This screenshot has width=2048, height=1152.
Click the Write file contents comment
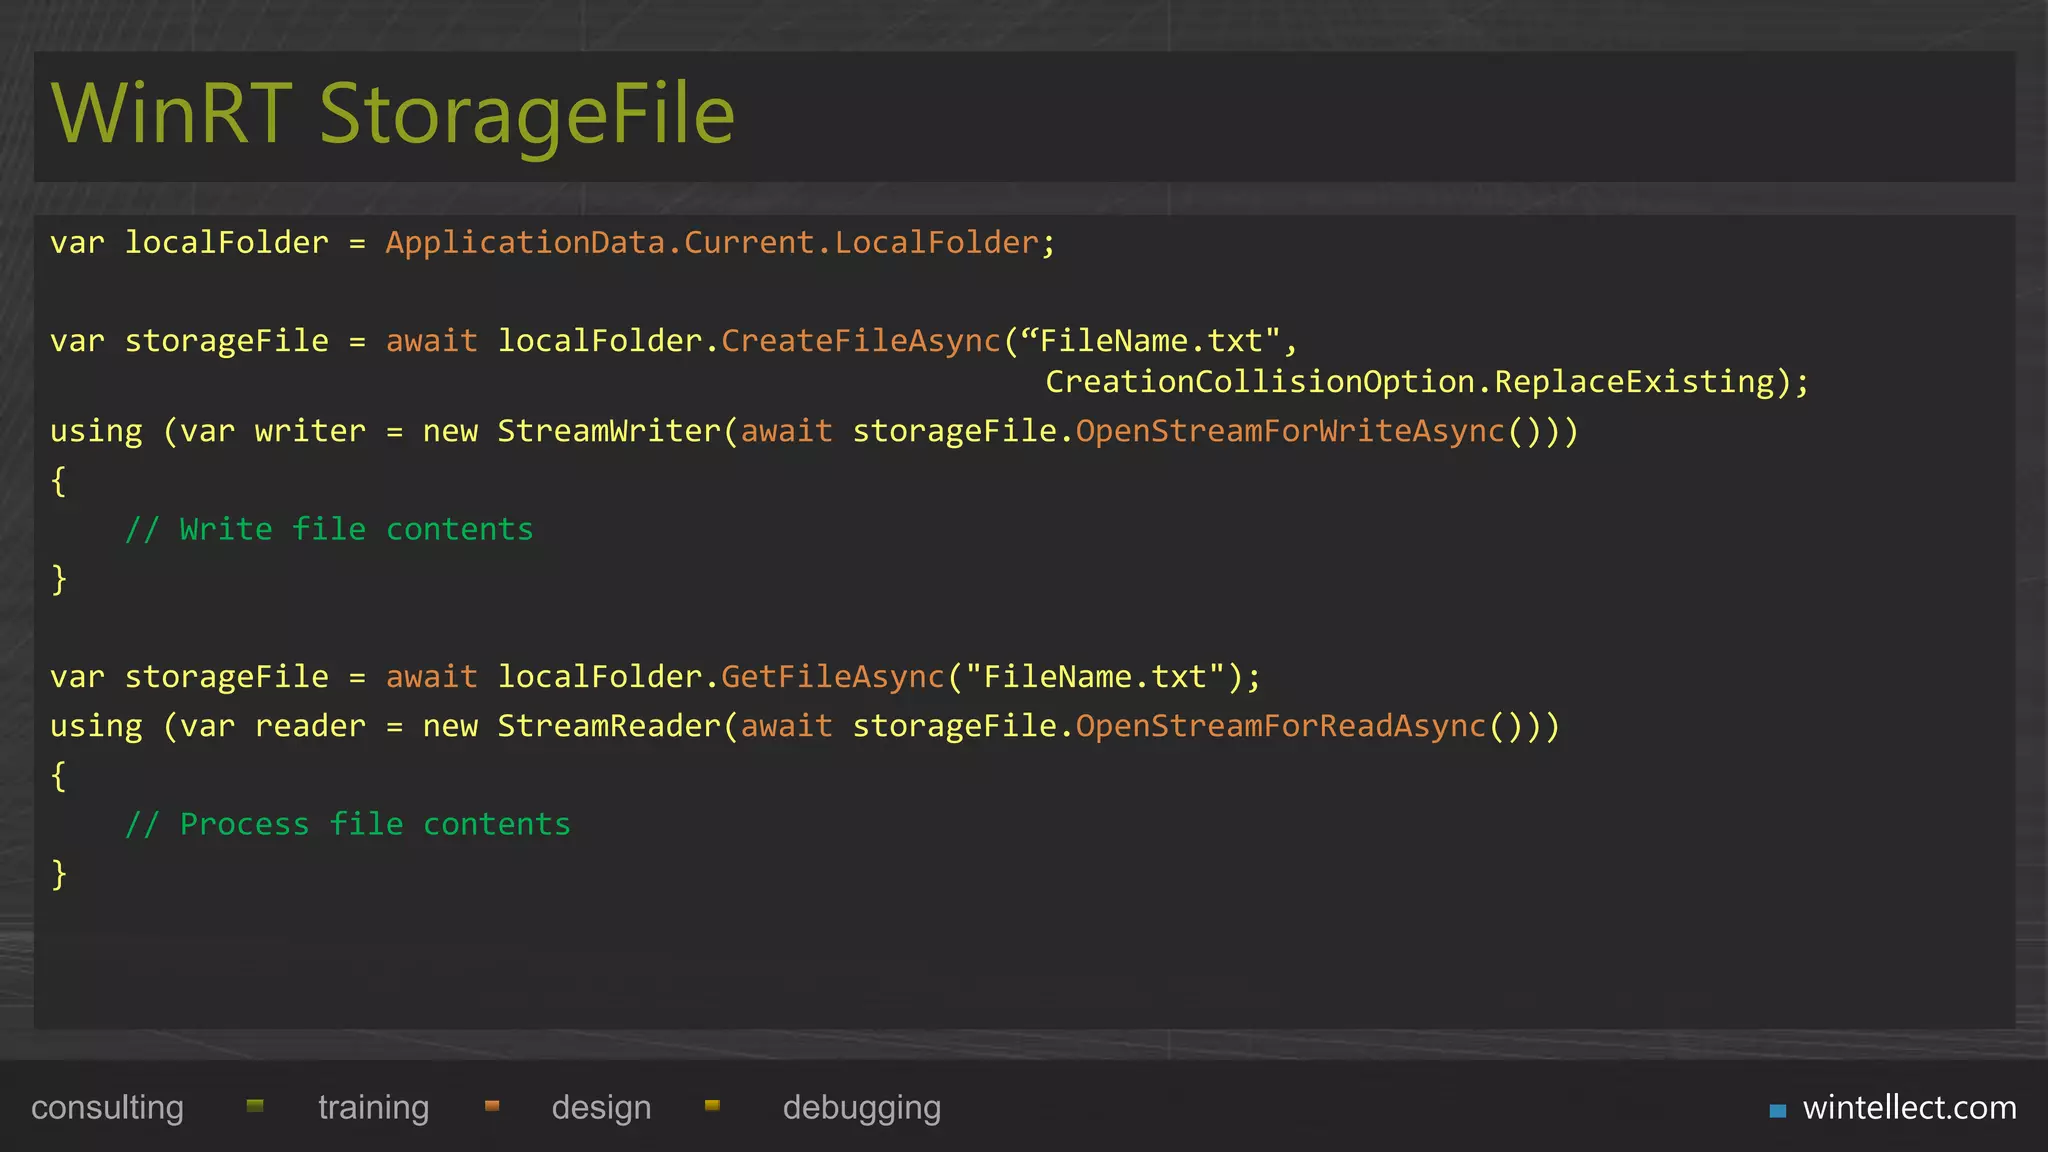(x=330, y=529)
